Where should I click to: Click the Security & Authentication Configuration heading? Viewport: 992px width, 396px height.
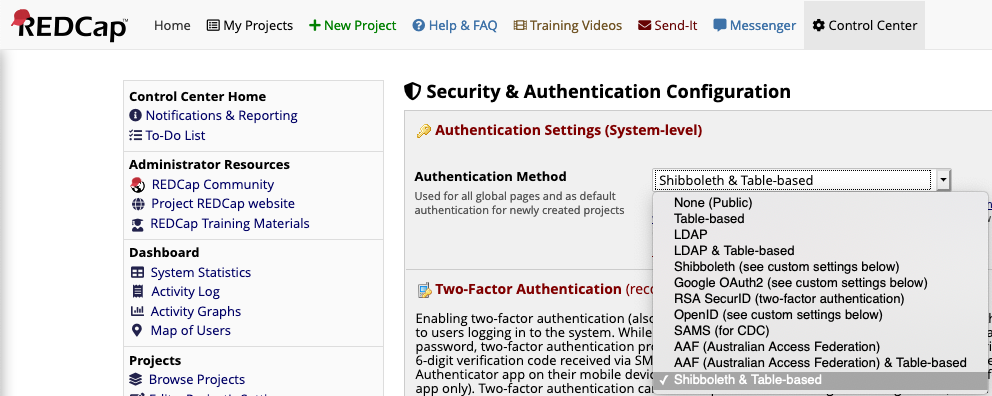[608, 92]
